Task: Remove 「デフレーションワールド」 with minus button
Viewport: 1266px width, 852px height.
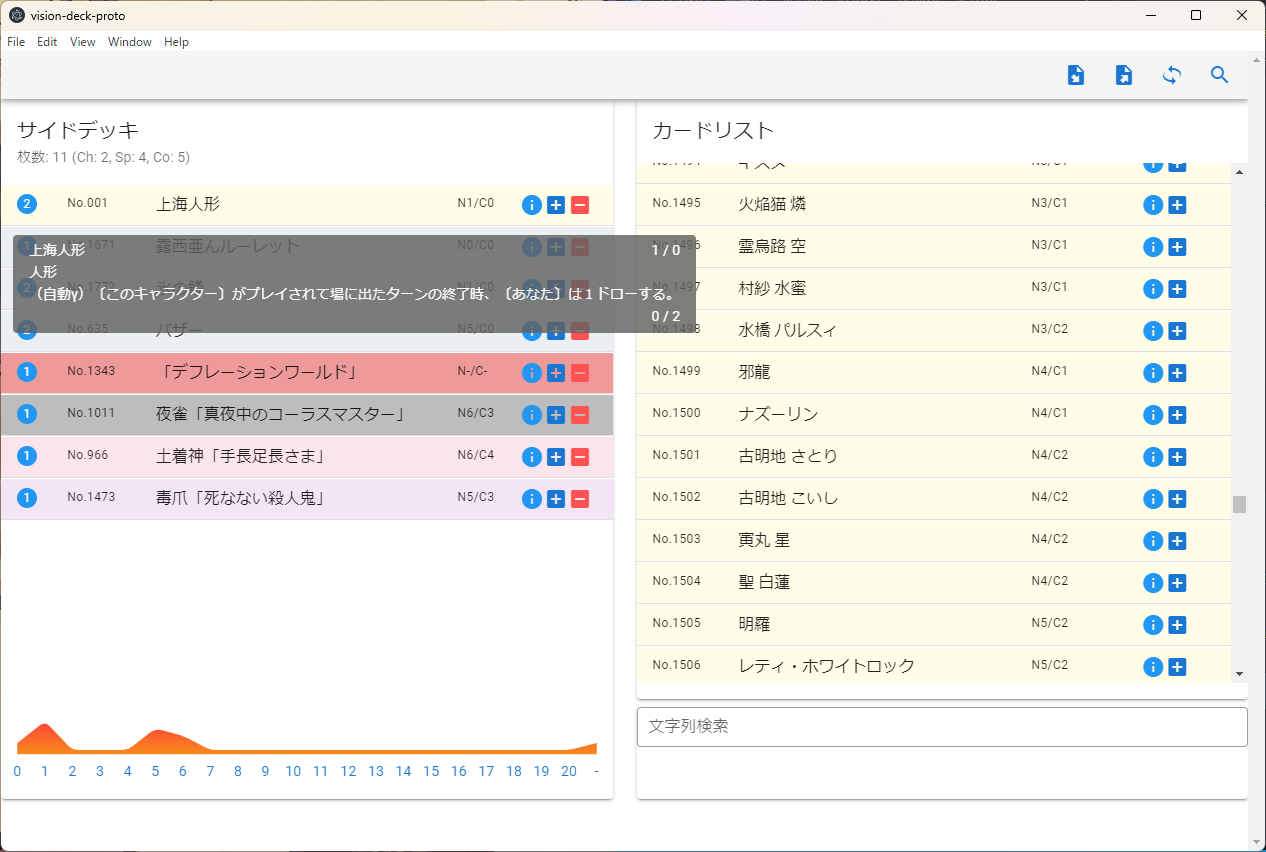Action: click(x=580, y=373)
